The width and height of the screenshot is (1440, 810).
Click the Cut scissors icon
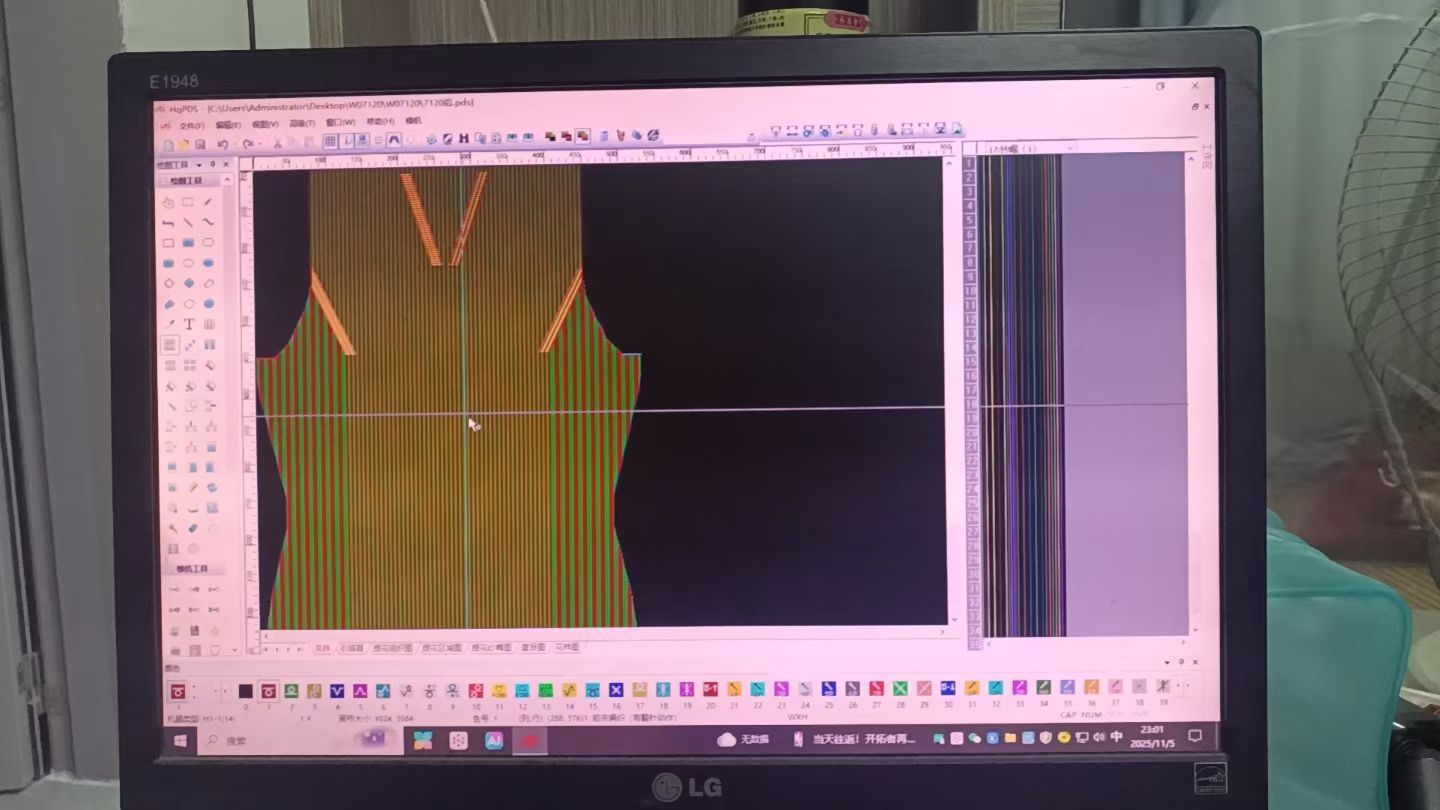pyautogui.click(x=277, y=143)
